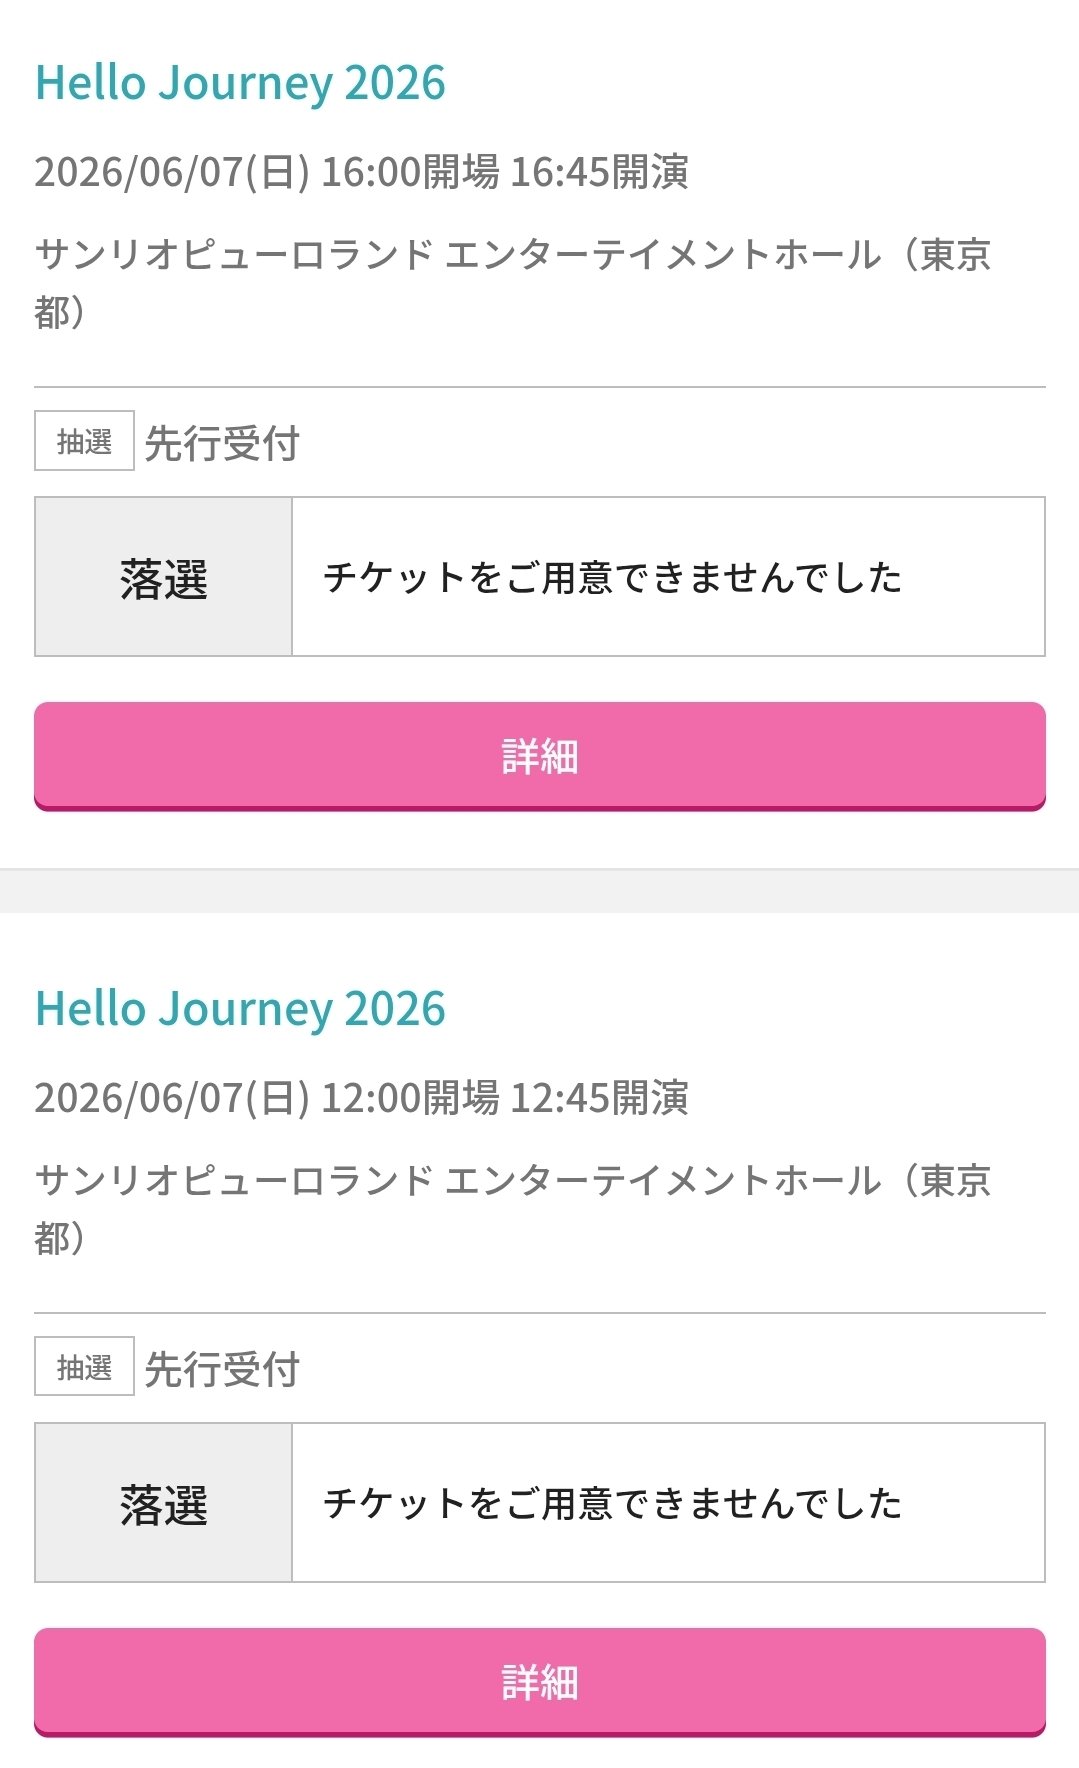Tap the 落選 status cell for 12:00 show
The width and height of the screenshot is (1079, 1768).
[163, 1503]
